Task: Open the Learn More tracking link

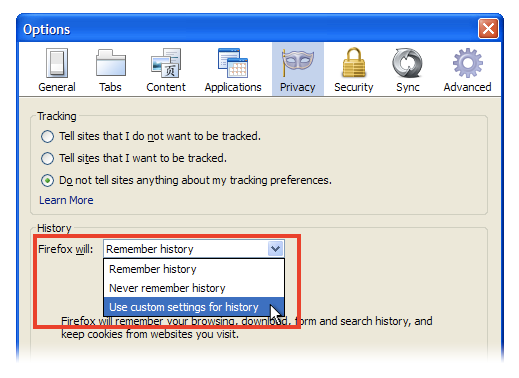Action: coord(66,200)
